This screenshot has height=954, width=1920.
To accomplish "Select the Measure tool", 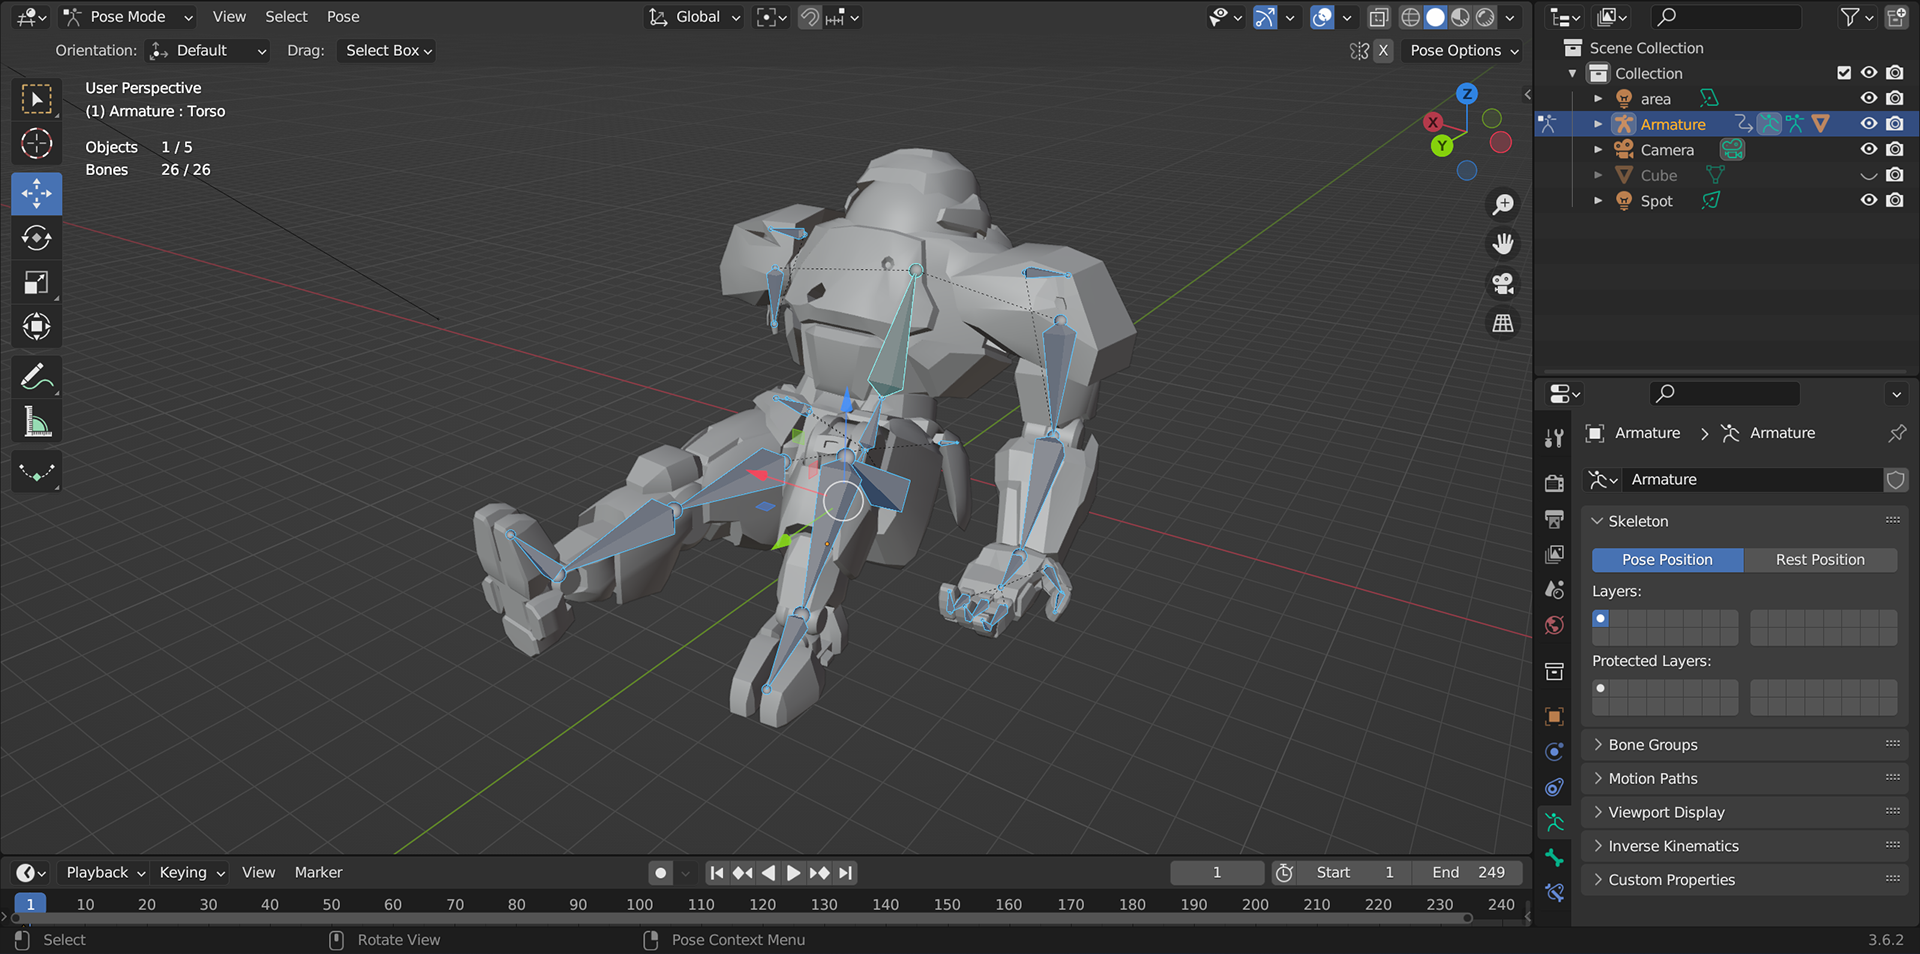I will tap(37, 422).
